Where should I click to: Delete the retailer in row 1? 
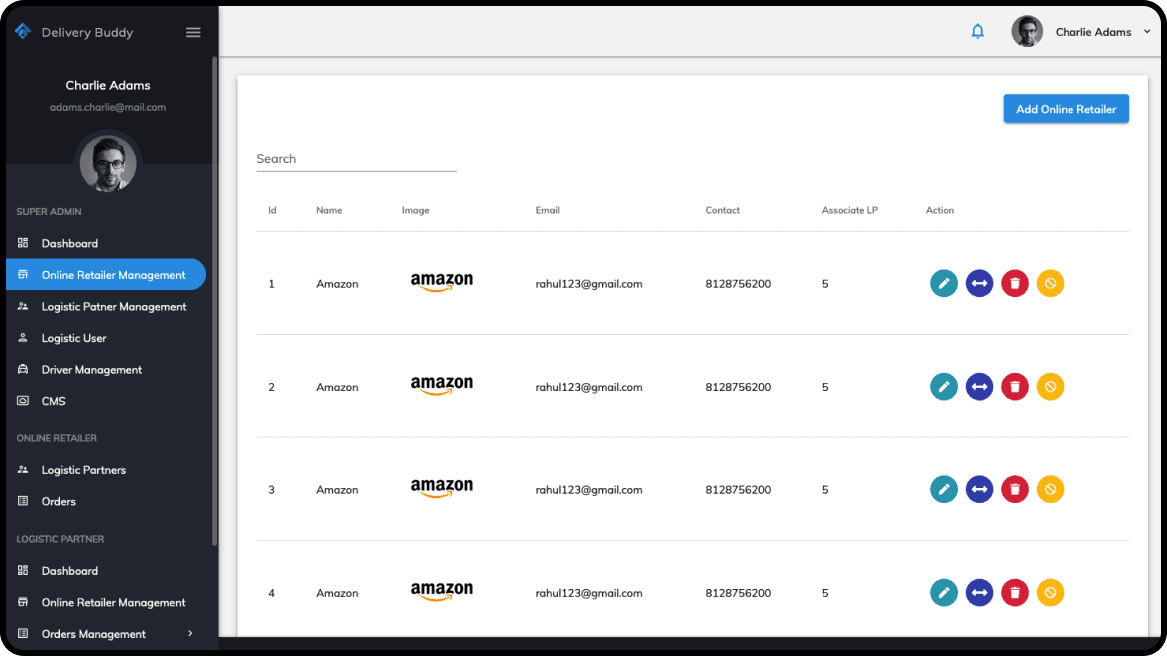tap(1014, 283)
